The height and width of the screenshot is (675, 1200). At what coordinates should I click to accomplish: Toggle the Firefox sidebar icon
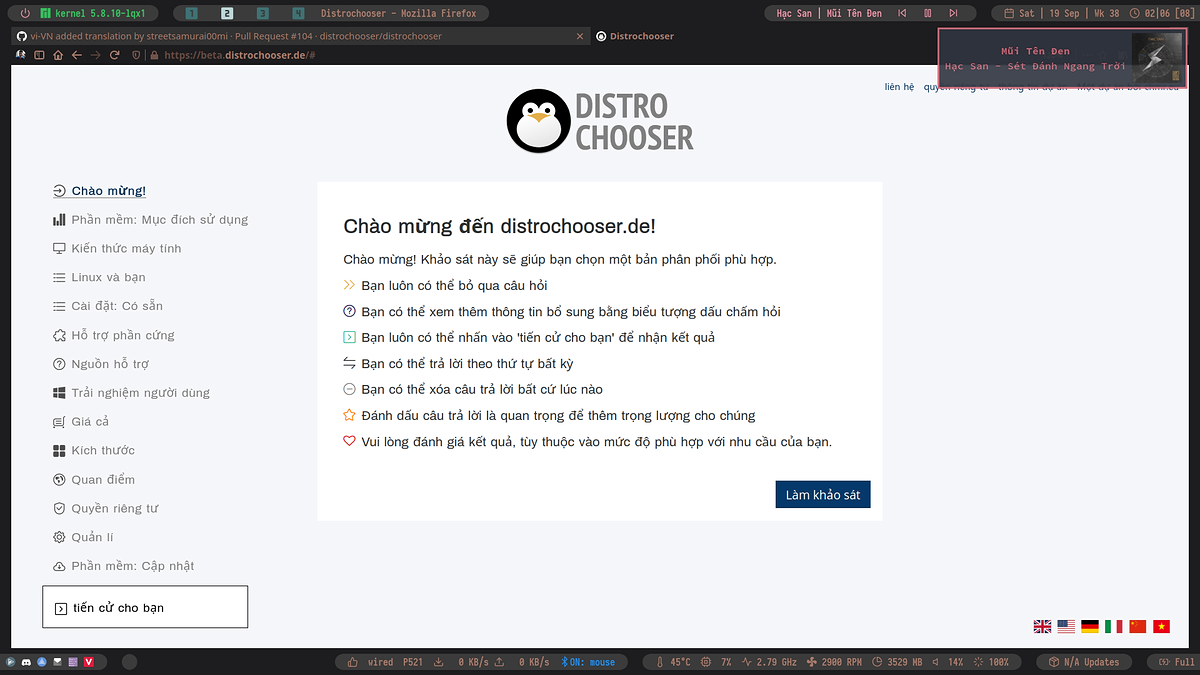pyautogui.click(x=40, y=55)
